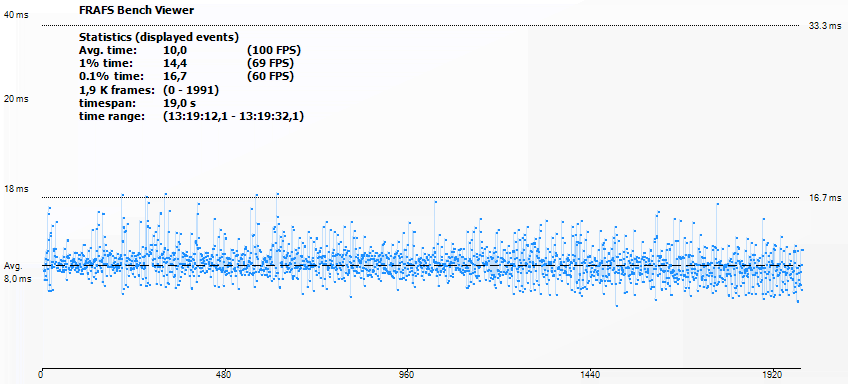848x384 pixels.
Task: Click the 'Avg. time:' label
Action: [108, 50]
